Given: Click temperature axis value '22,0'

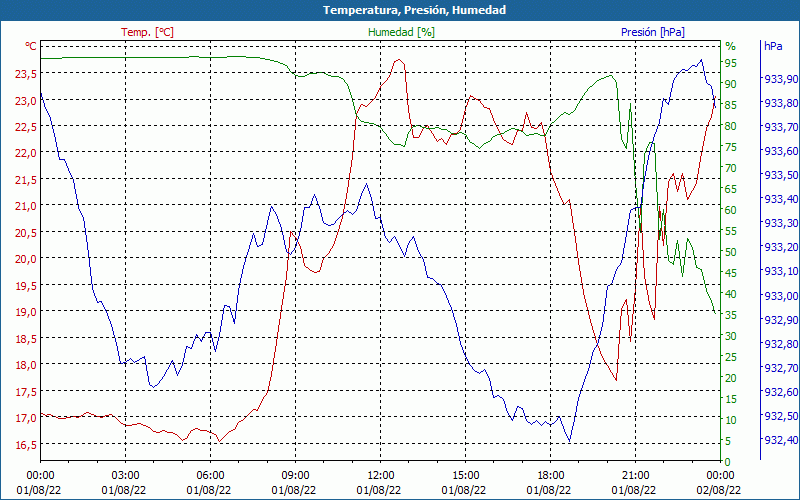Looking at the screenshot, I should coord(26,153).
